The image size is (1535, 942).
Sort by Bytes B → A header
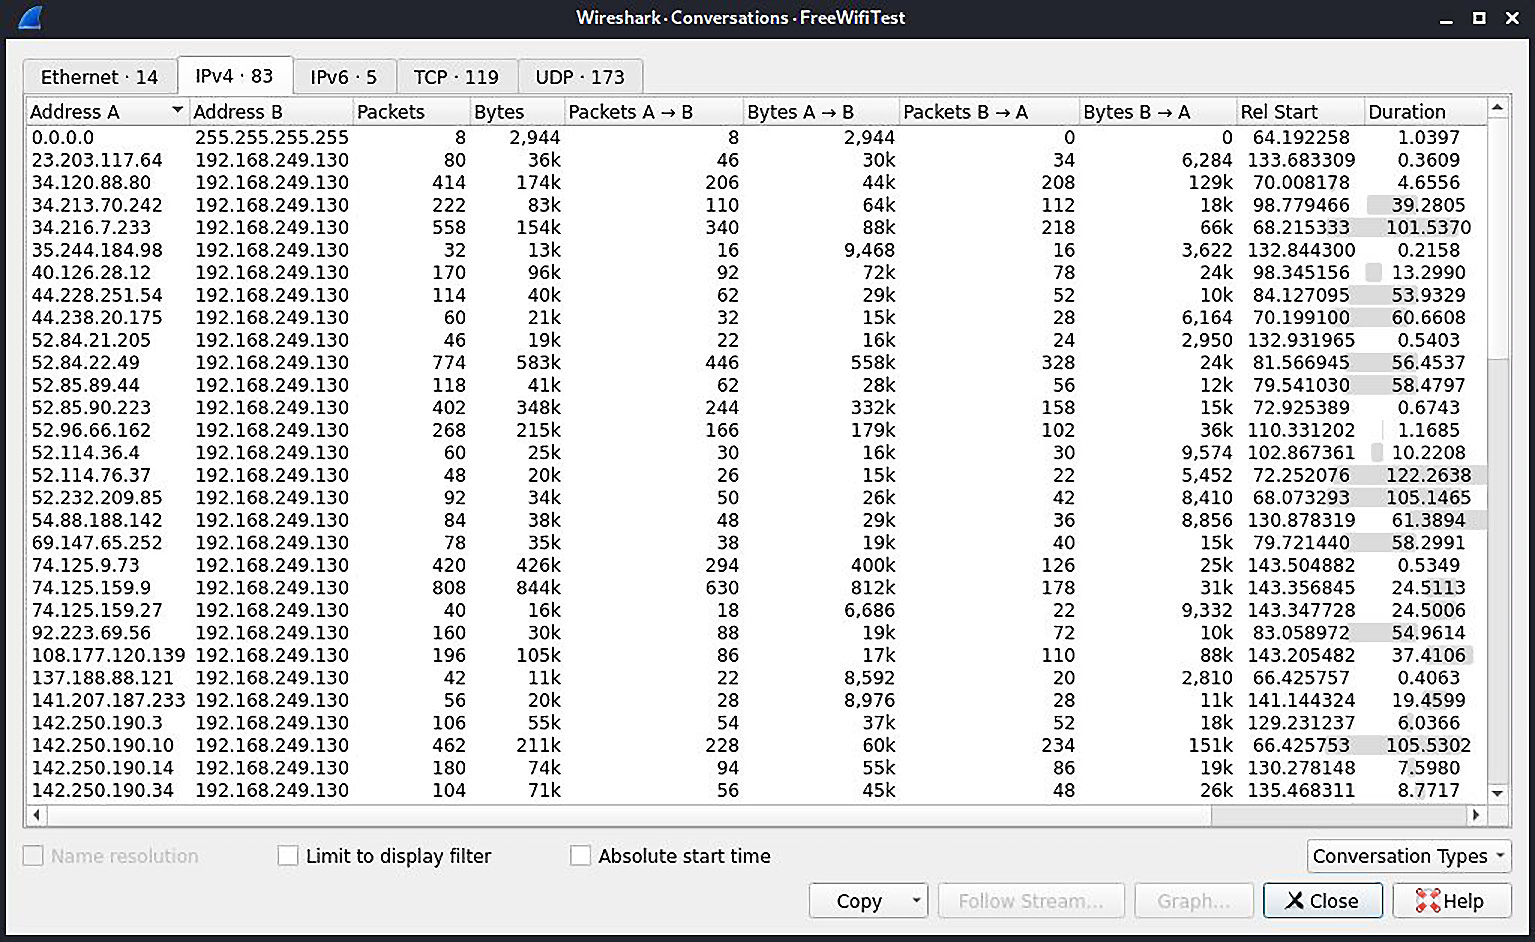[x=1158, y=111]
